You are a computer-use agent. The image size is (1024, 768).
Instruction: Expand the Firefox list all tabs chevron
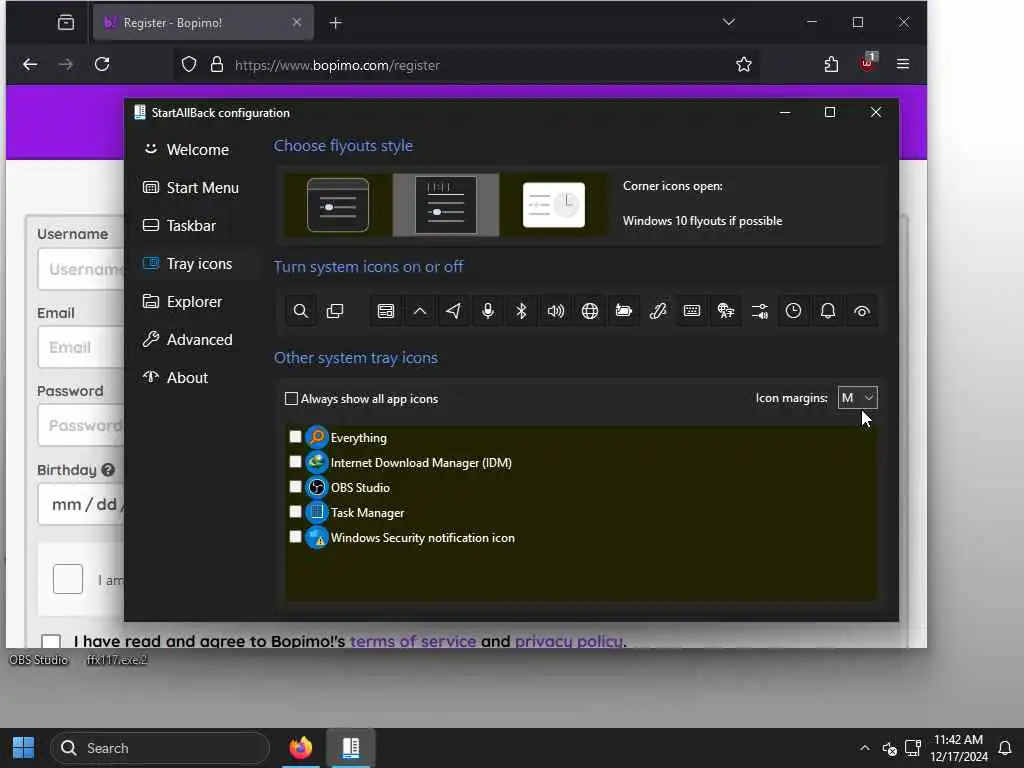pyautogui.click(x=729, y=22)
